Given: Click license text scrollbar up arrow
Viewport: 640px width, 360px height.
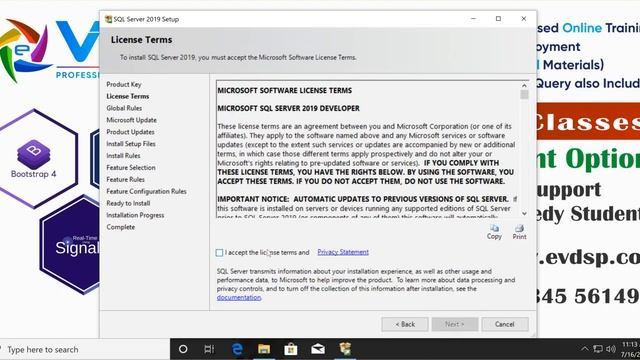Looking at the screenshot, I should point(524,86).
